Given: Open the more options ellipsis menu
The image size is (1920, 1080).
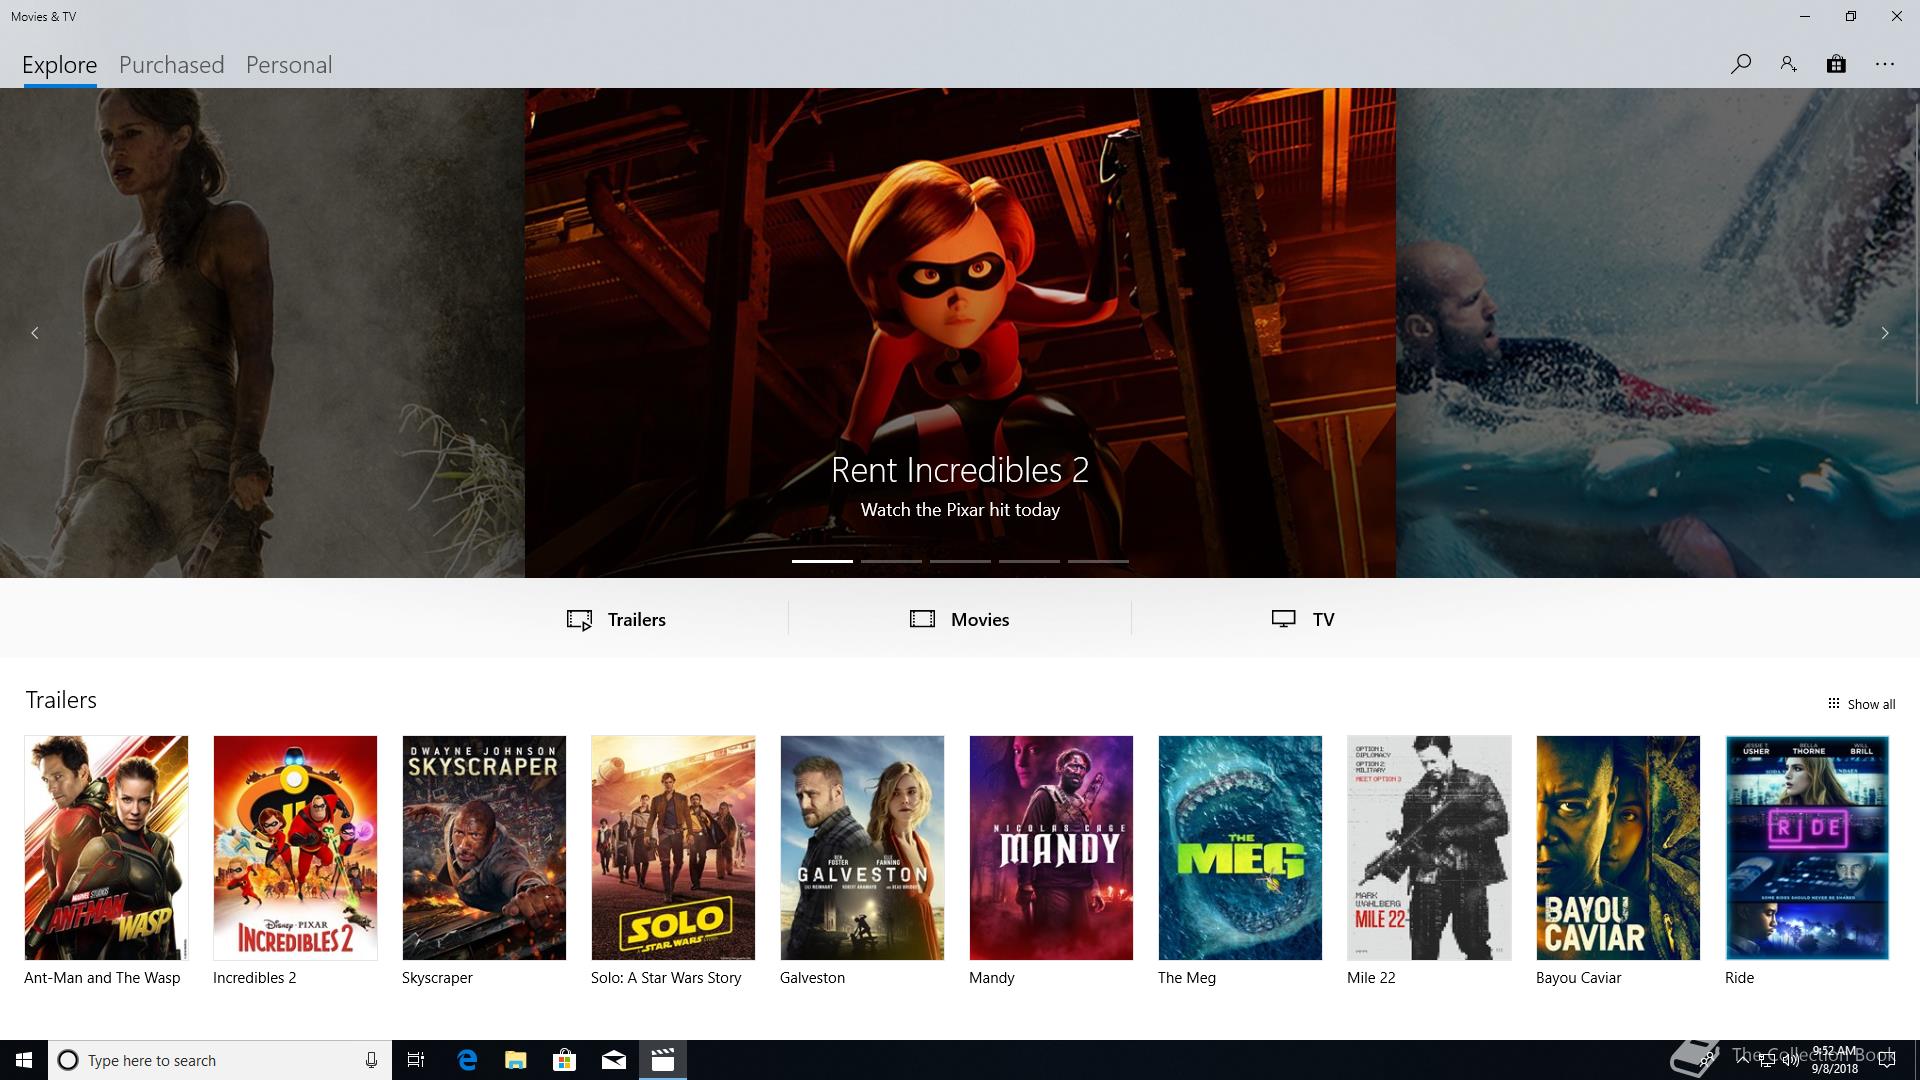Looking at the screenshot, I should tap(1885, 64).
